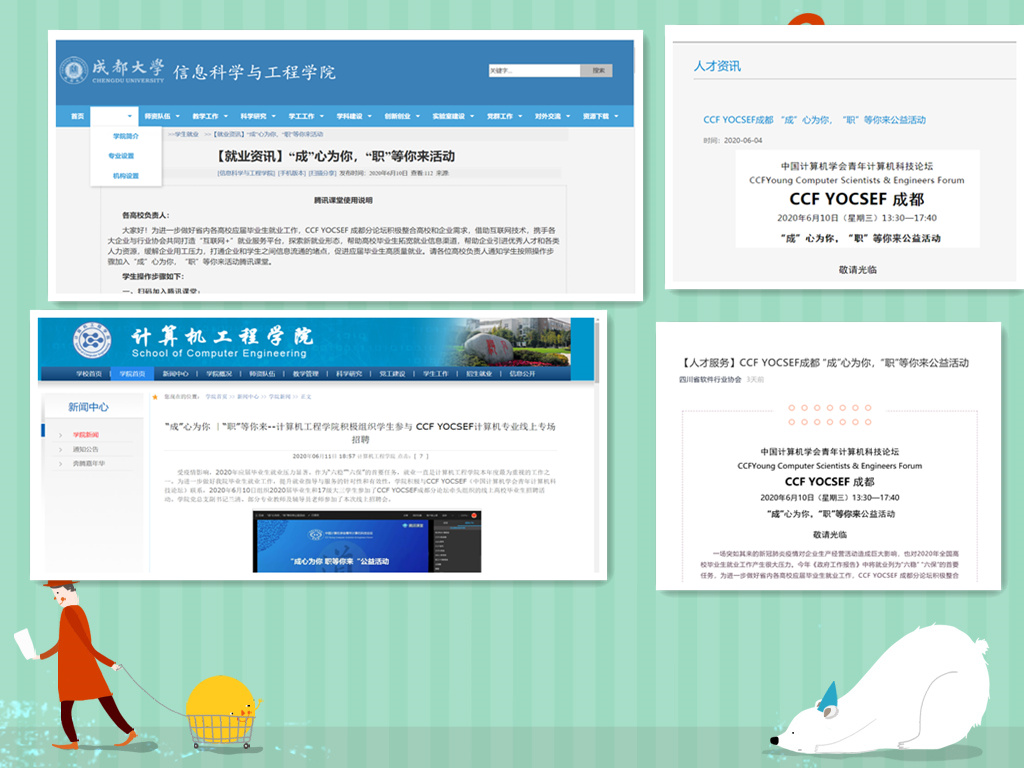The width and height of the screenshot is (1024, 768).
Task: Click the keyword search input field
Action: 533,71
